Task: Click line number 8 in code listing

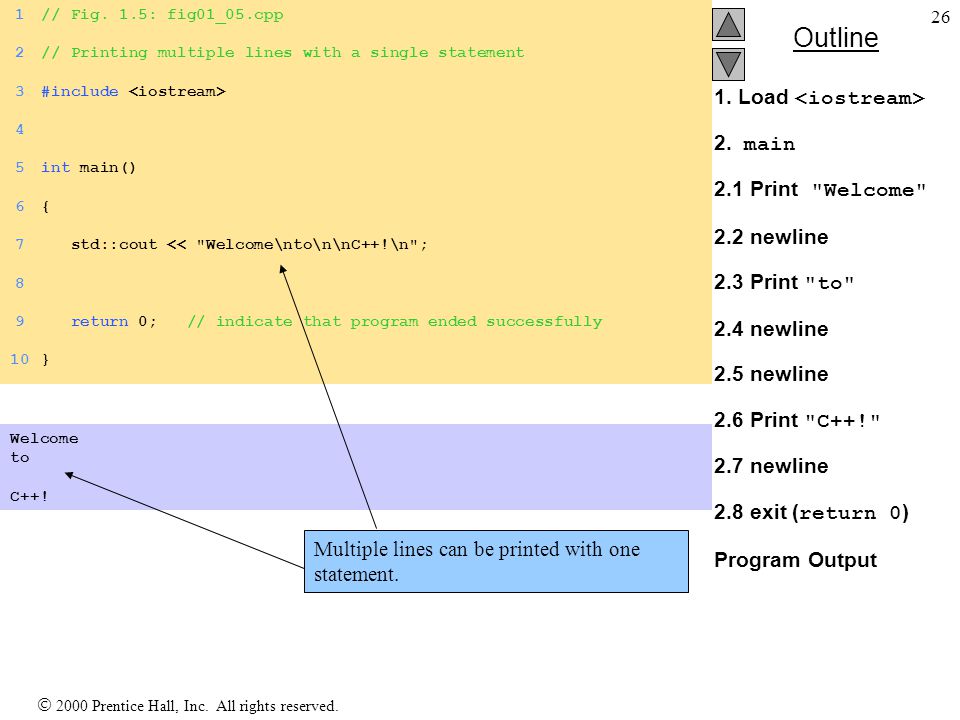Action: coord(20,283)
